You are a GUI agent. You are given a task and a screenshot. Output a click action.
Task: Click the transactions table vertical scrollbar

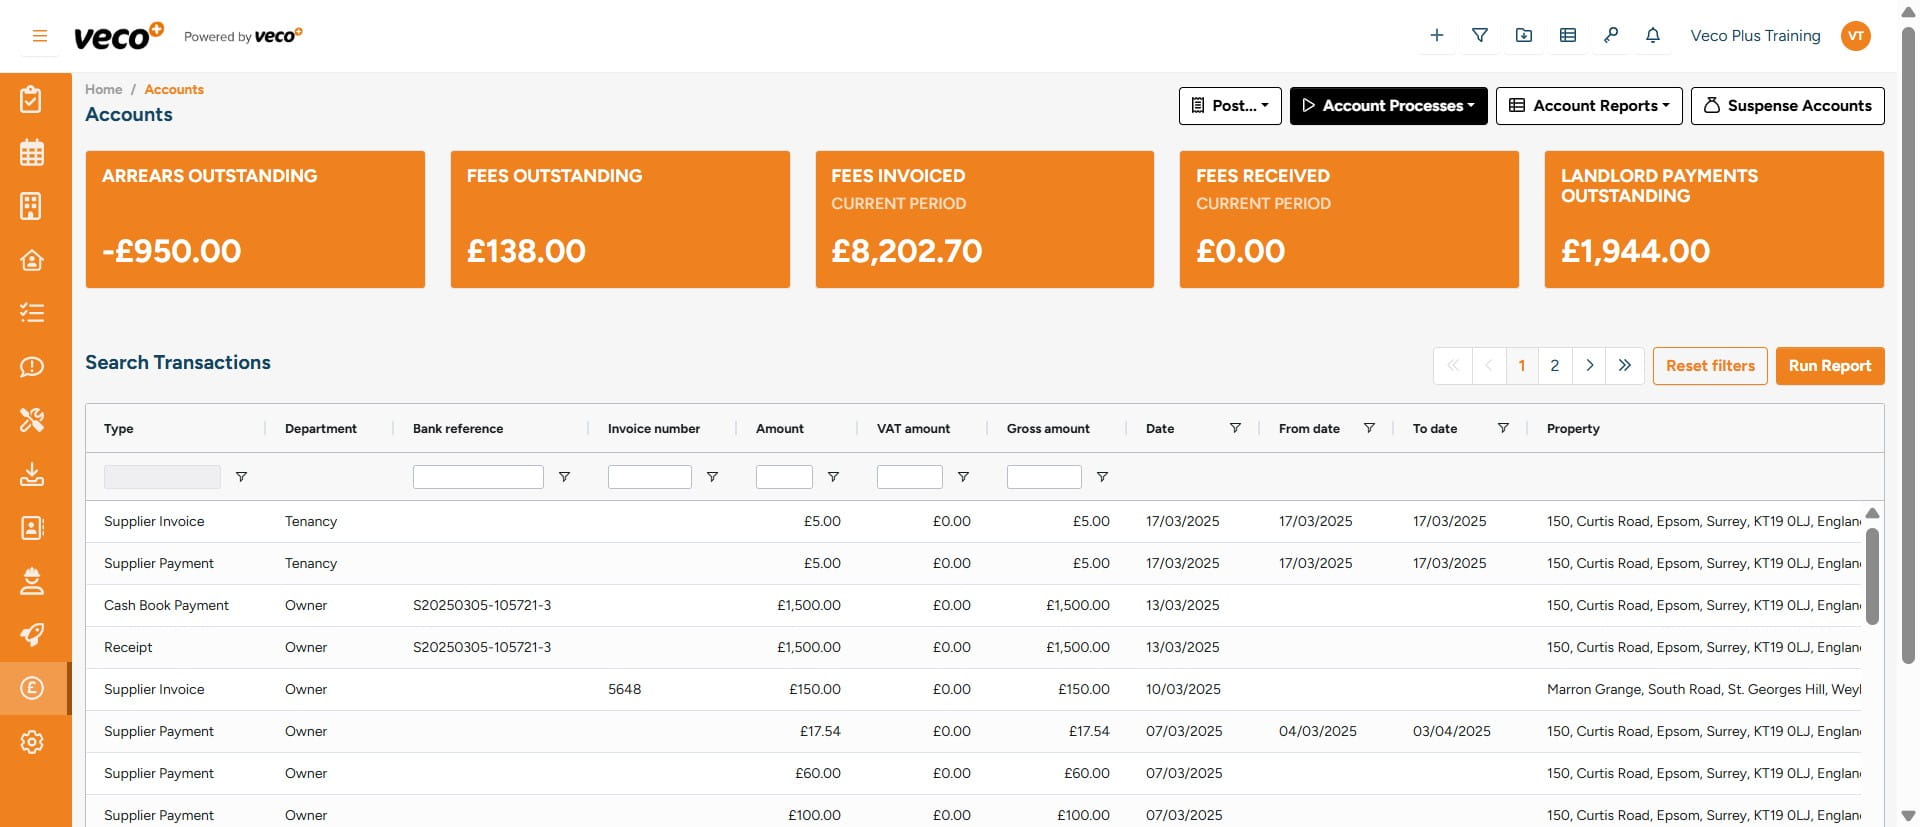point(1872,575)
